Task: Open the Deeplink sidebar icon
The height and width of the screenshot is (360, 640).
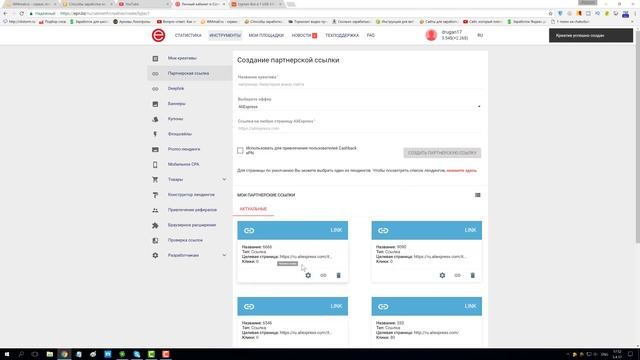Action: (155, 89)
